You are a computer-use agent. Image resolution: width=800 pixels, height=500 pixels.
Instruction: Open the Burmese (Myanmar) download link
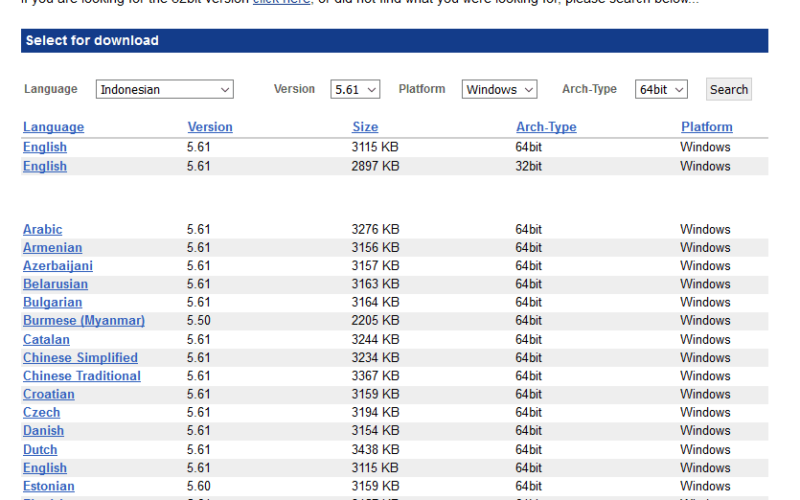coord(84,321)
